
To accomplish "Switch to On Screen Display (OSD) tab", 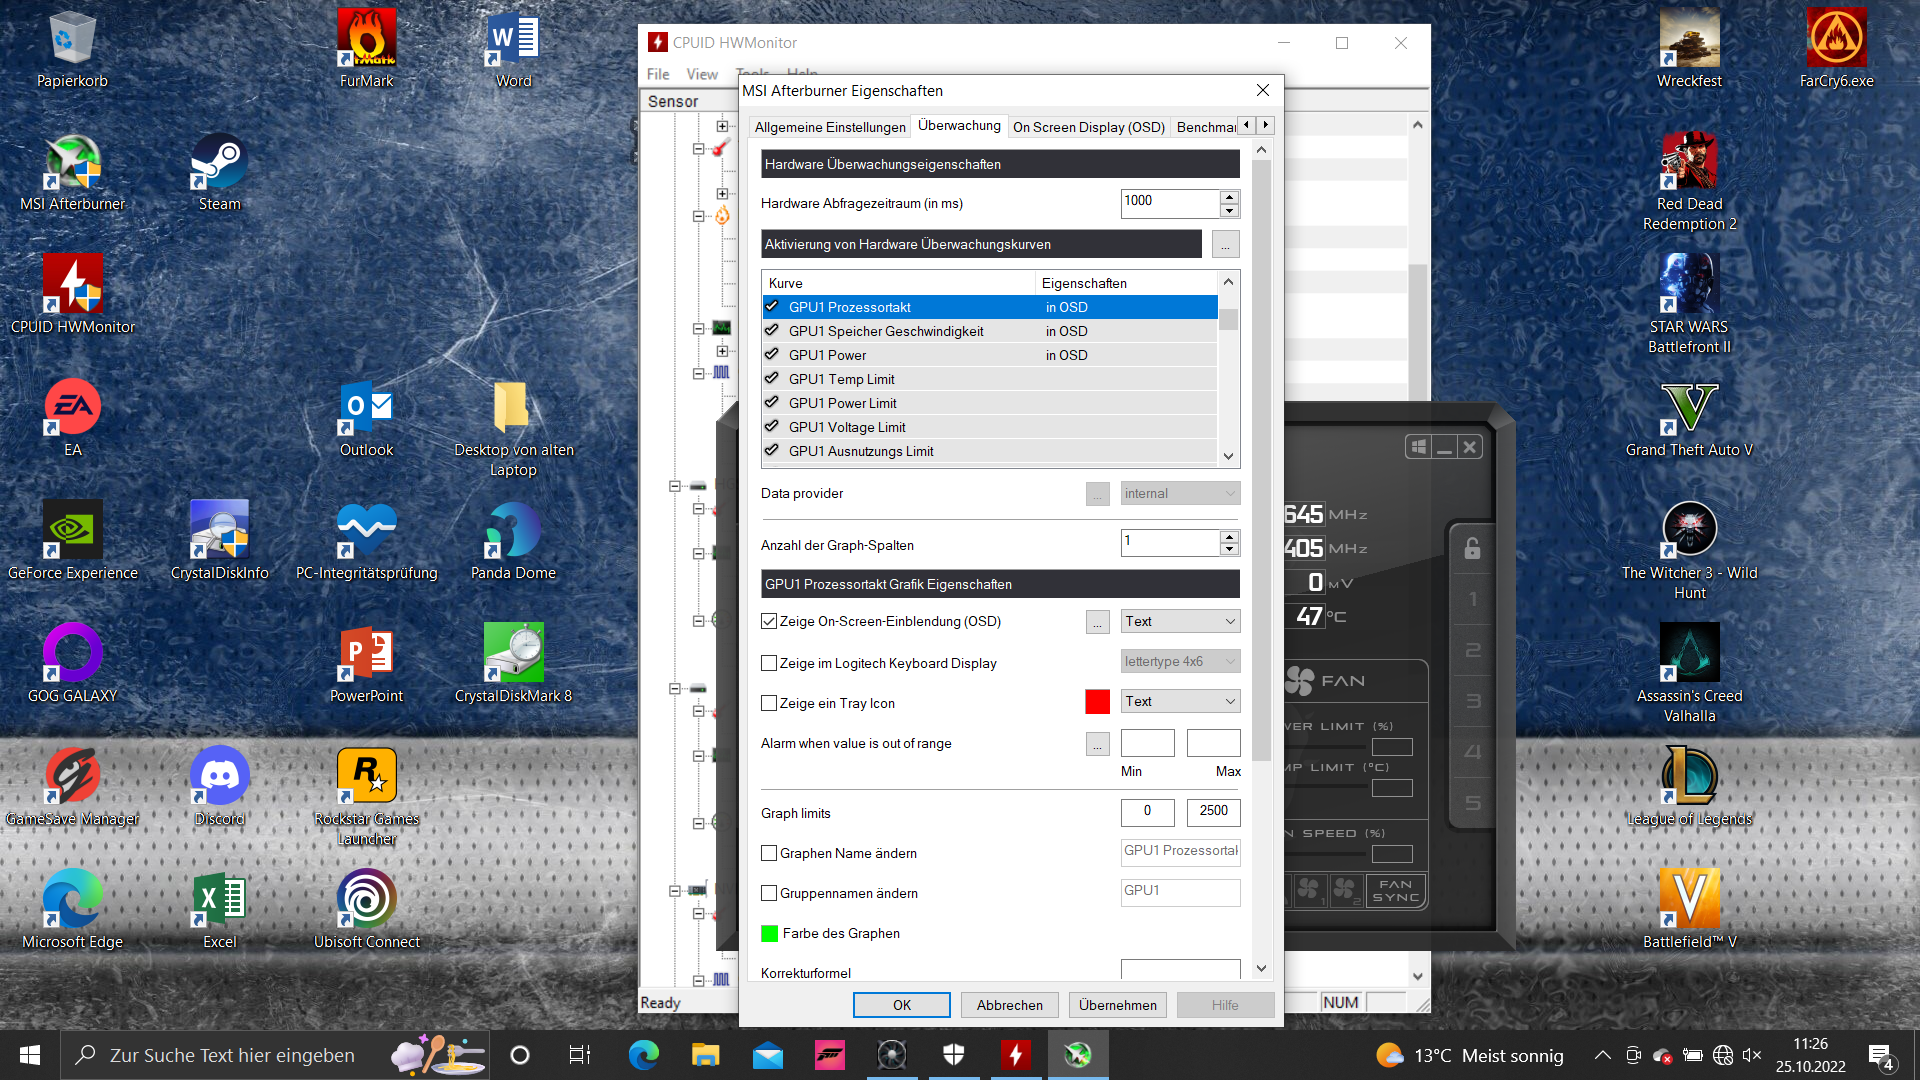I will coord(1088,127).
